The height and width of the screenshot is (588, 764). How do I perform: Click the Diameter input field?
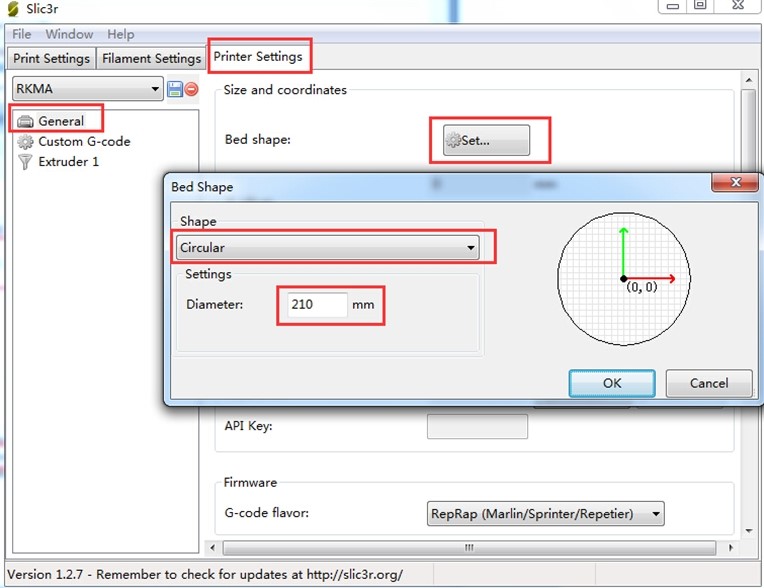[x=316, y=305]
